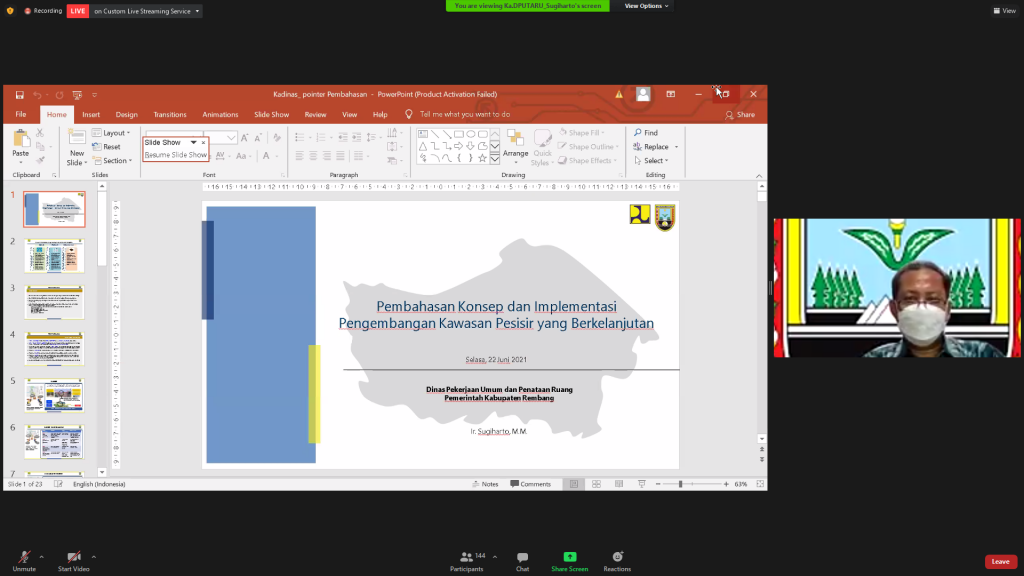This screenshot has height=576, width=1024.
Task: Expand the View Options dropdown
Action: point(647,6)
